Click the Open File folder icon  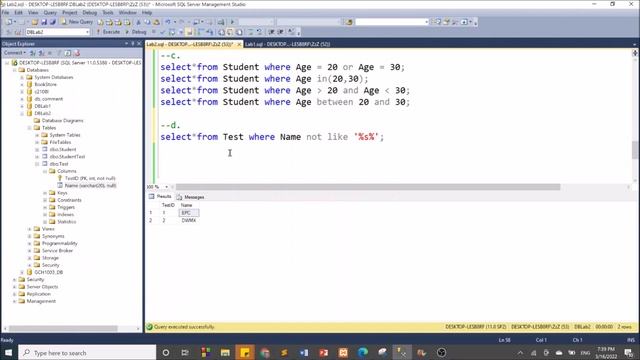35,22
